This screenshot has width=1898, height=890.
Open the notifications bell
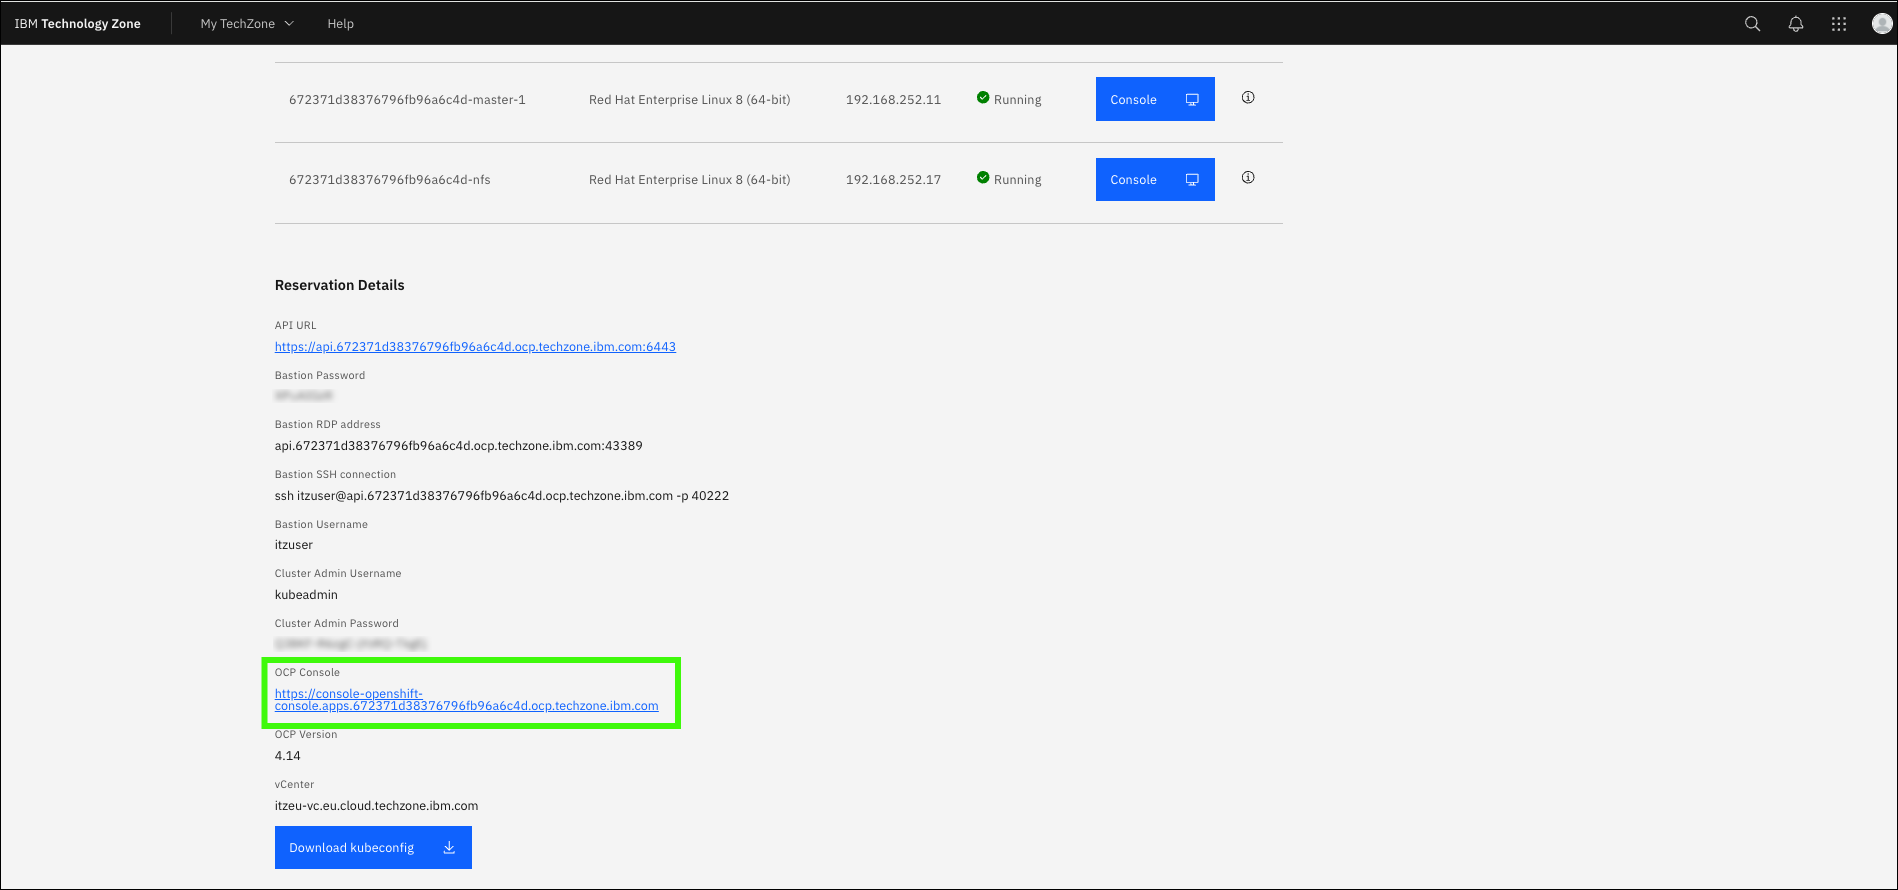1796,24
